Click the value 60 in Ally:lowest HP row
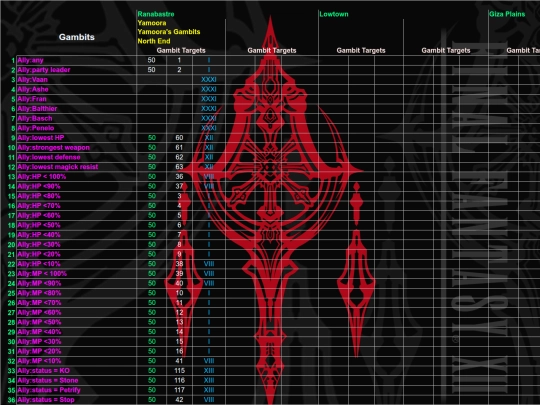This screenshot has height=405, width=540. [179, 138]
